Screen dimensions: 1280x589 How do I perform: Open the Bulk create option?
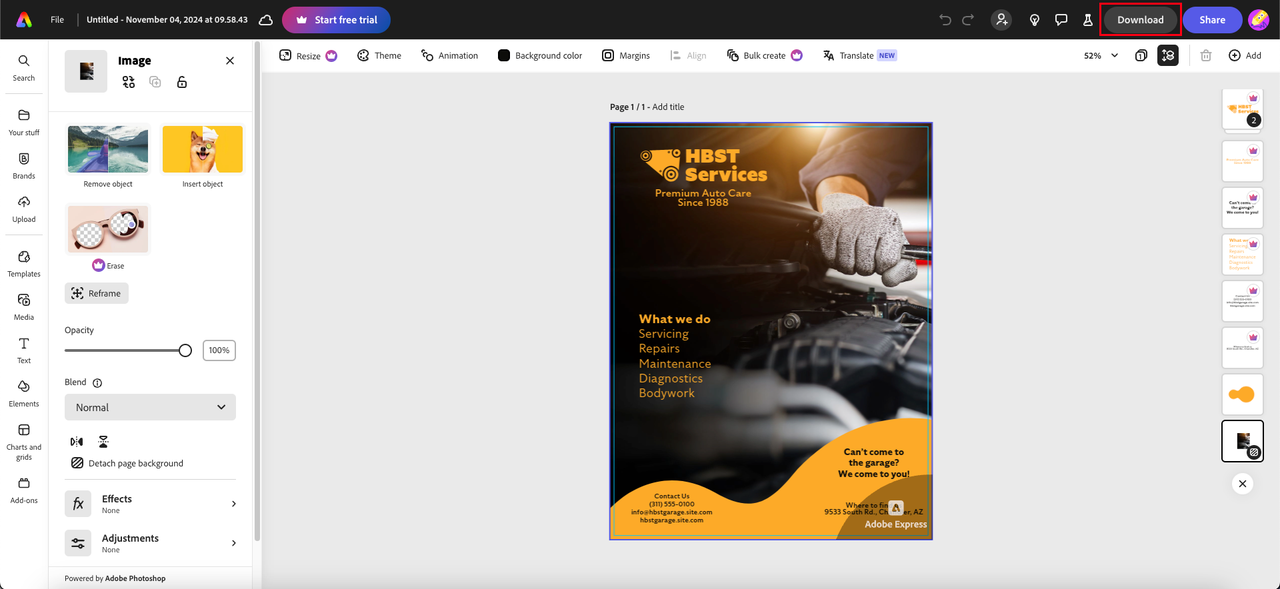[765, 56]
